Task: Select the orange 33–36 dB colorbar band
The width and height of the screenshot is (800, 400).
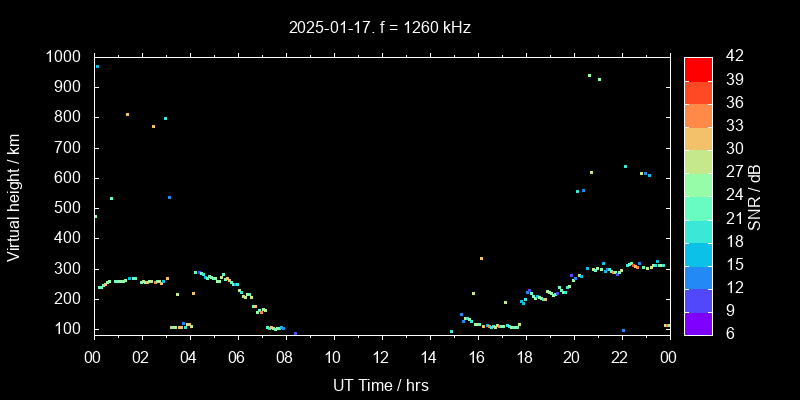Action: pyautogui.click(x=698, y=115)
